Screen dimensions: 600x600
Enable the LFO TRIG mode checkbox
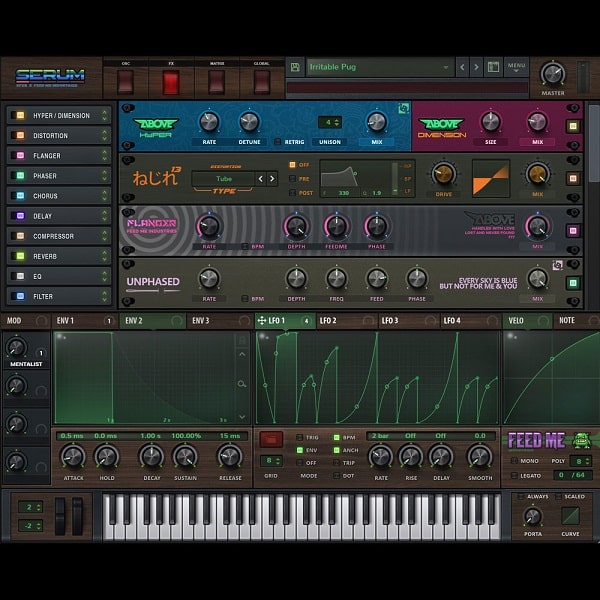pos(300,438)
